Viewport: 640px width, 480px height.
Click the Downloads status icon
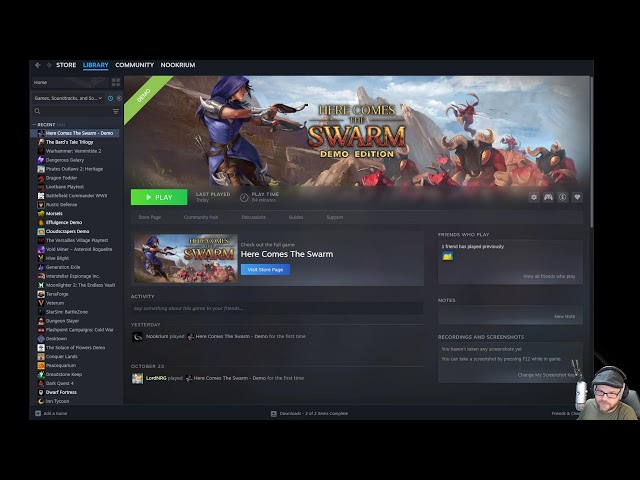274,413
